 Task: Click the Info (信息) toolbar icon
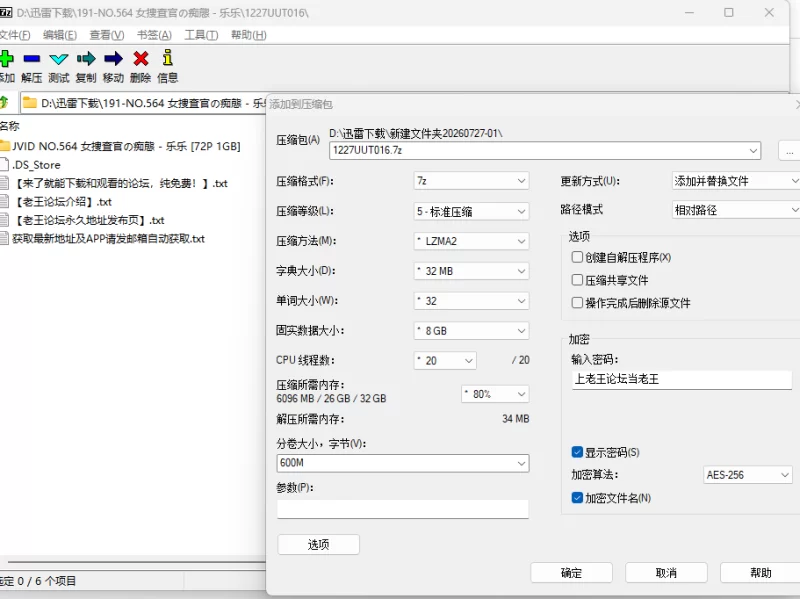pyautogui.click(x=167, y=58)
